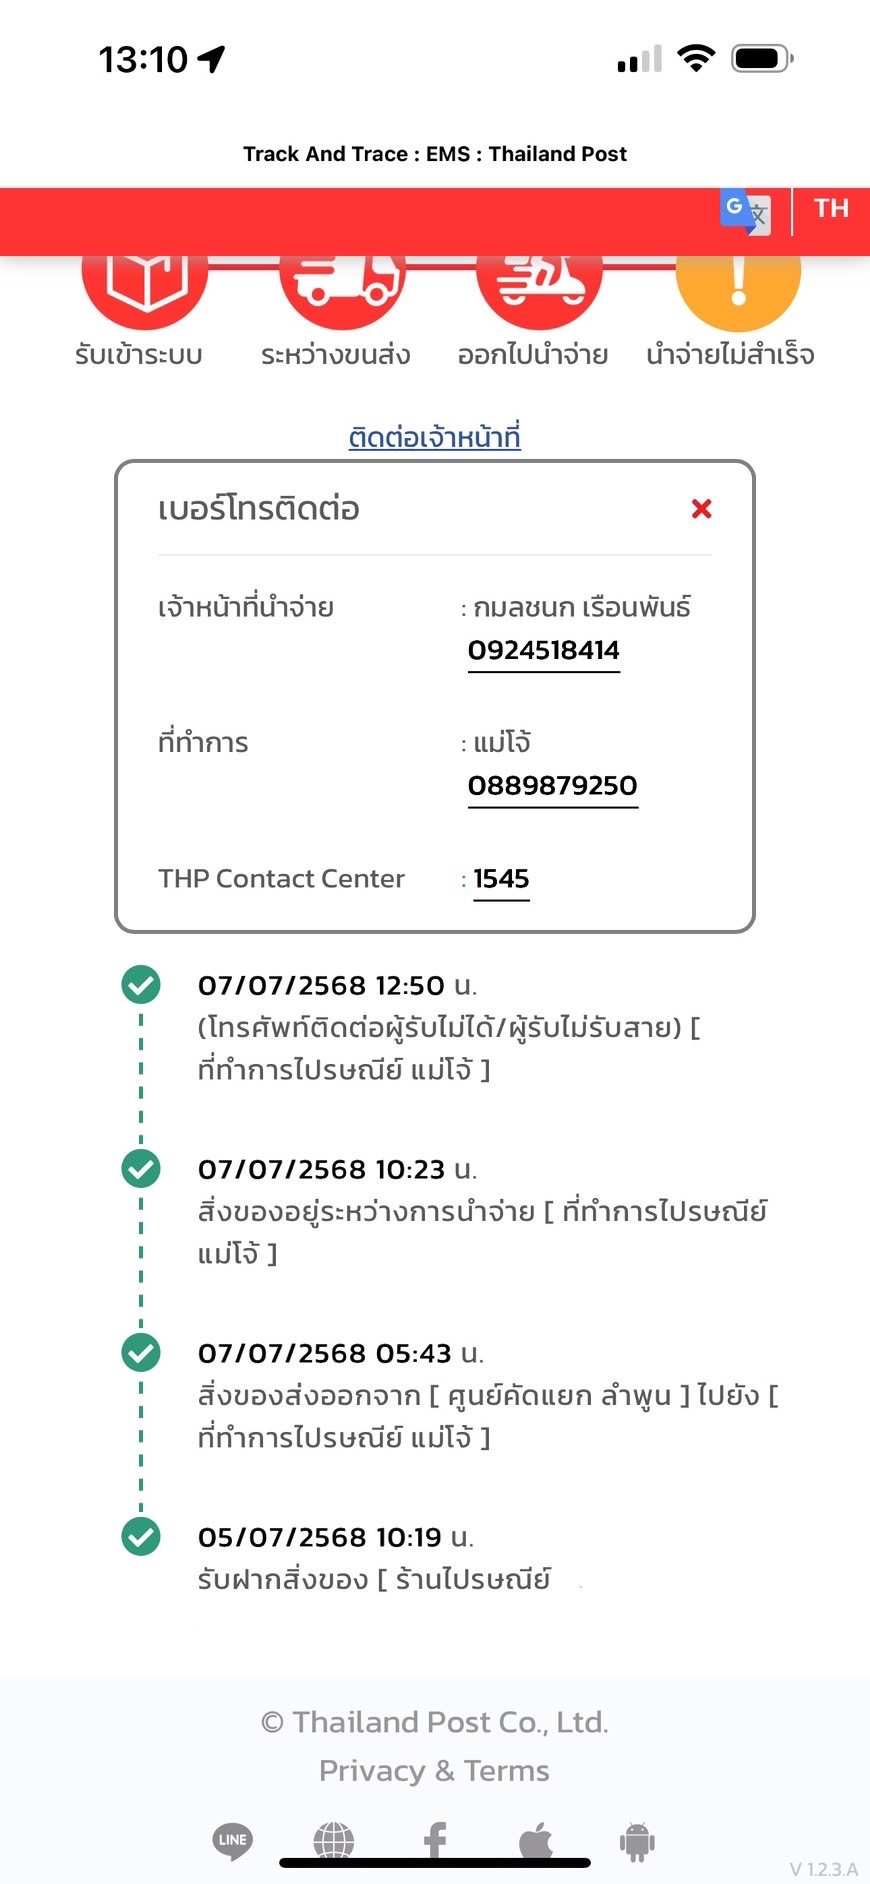Close the contact number popup
Screen dimensions: 870x1884
[702, 509]
